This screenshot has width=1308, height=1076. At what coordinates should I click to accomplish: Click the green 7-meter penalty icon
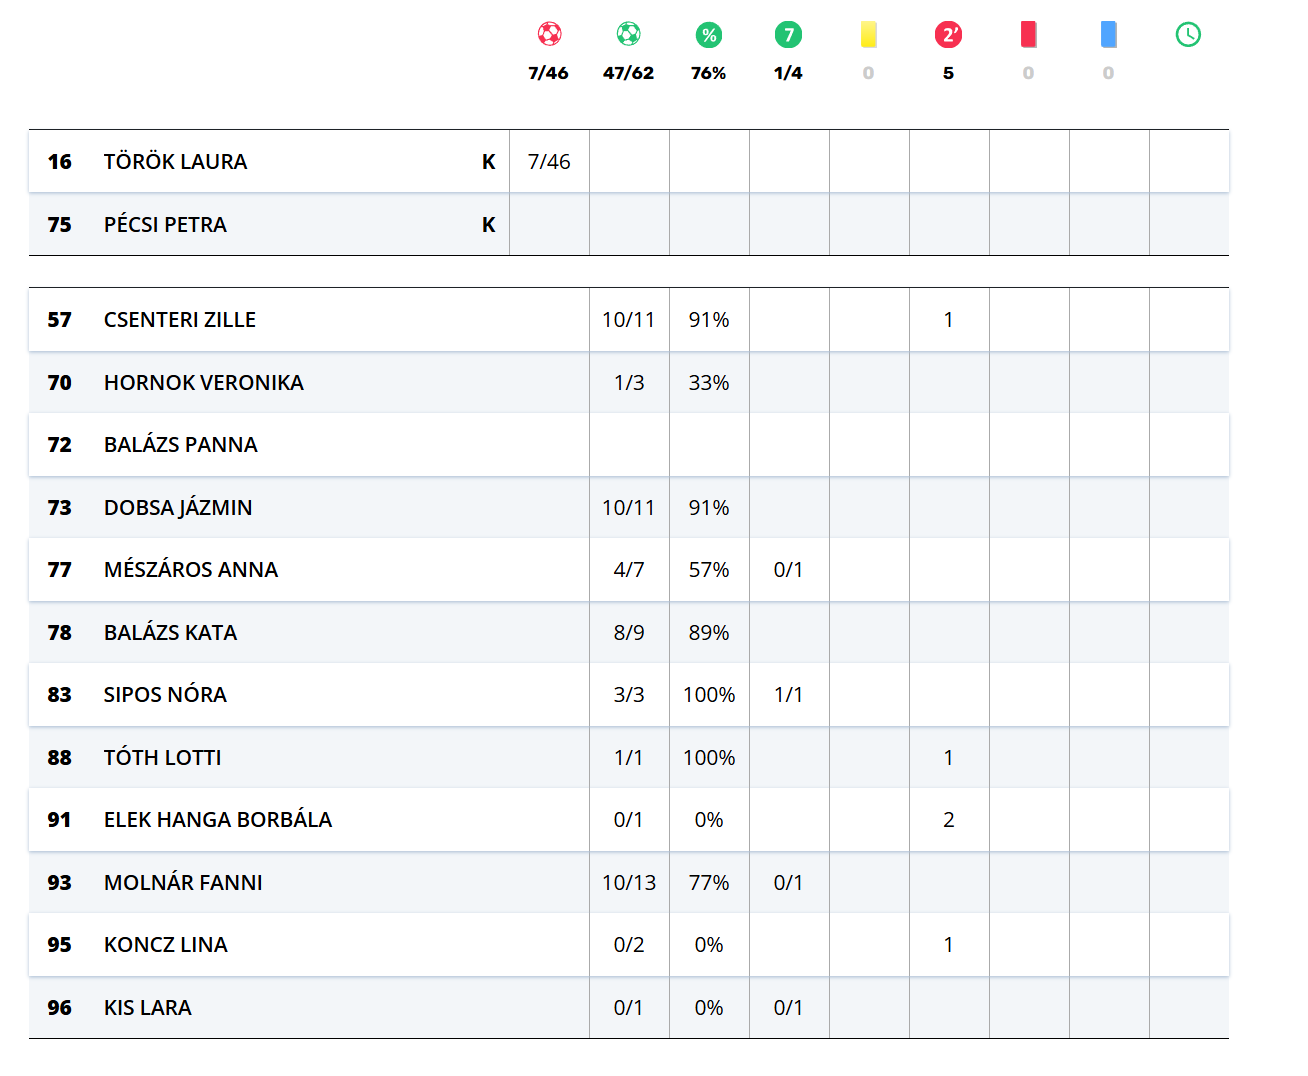tap(788, 35)
